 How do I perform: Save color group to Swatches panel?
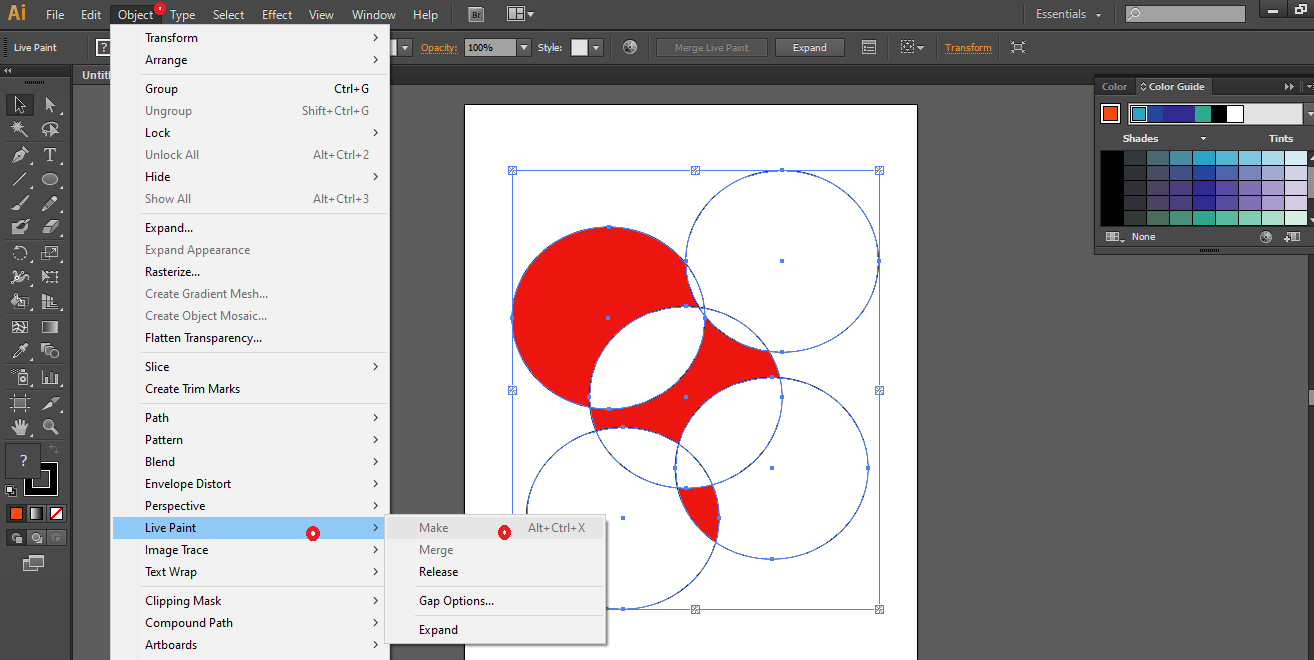point(1292,237)
